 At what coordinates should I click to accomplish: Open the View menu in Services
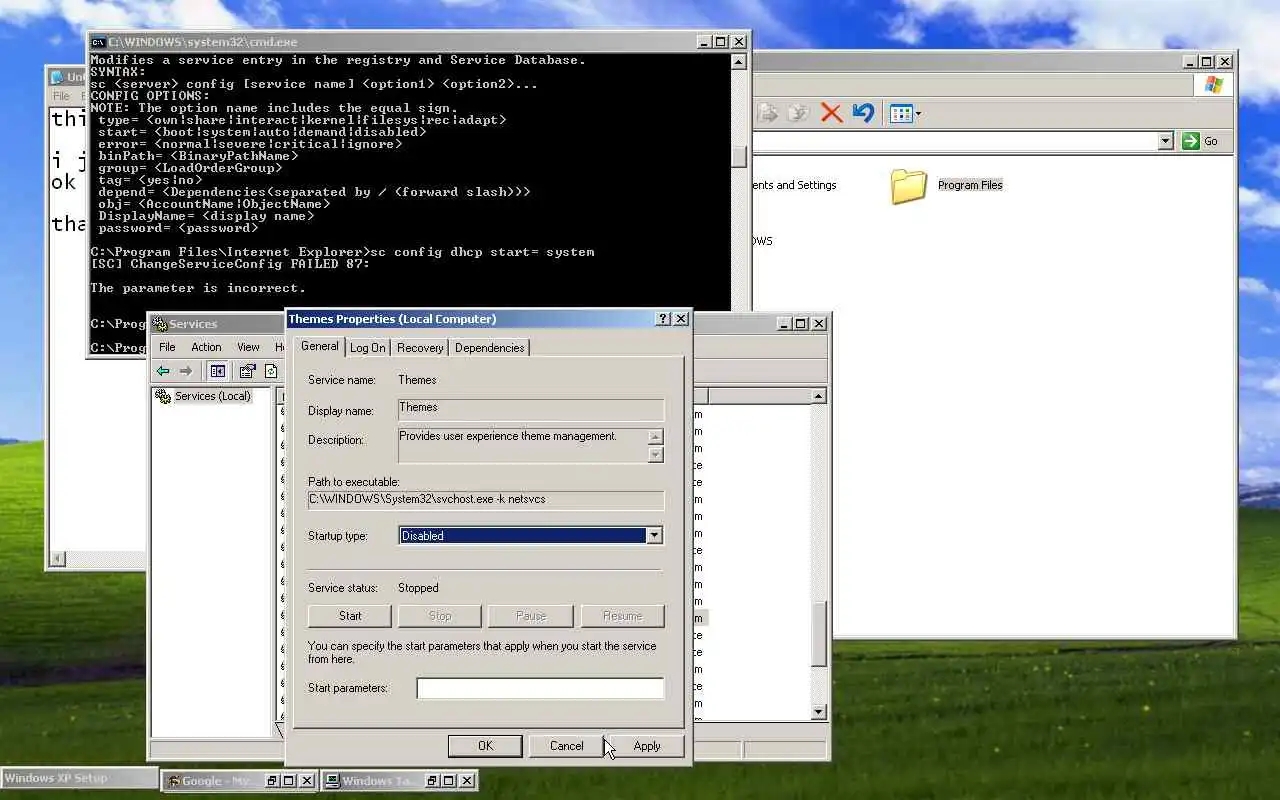[x=248, y=347]
